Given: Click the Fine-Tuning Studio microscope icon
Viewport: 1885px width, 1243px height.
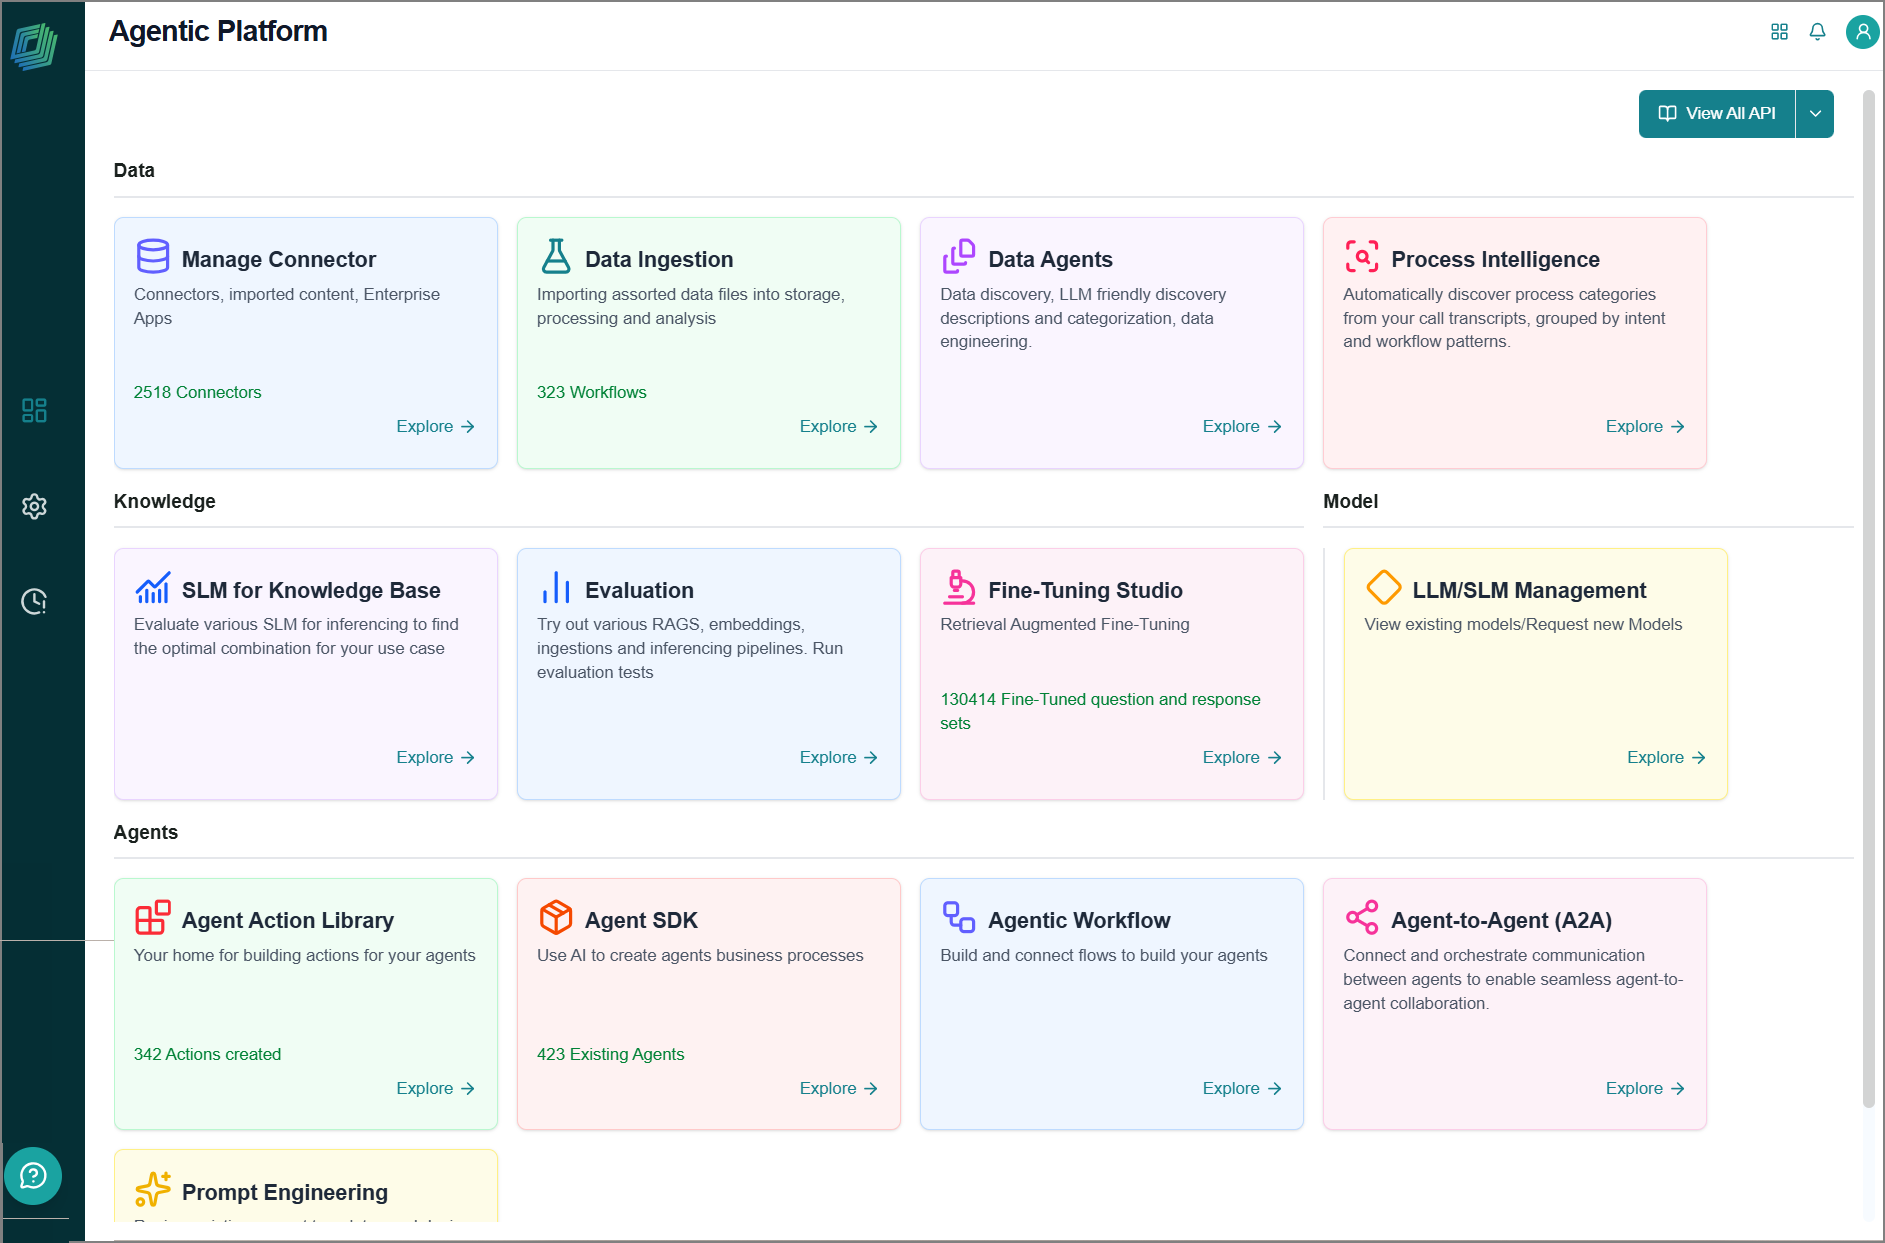Looking at the screenshot, I should point(959,587).
